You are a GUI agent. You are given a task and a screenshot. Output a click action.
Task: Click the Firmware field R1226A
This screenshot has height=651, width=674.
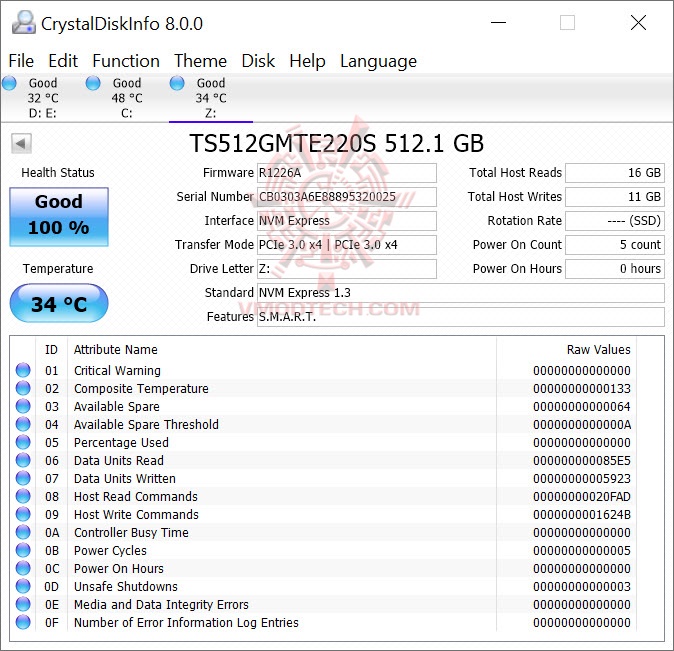pos(346,173)
